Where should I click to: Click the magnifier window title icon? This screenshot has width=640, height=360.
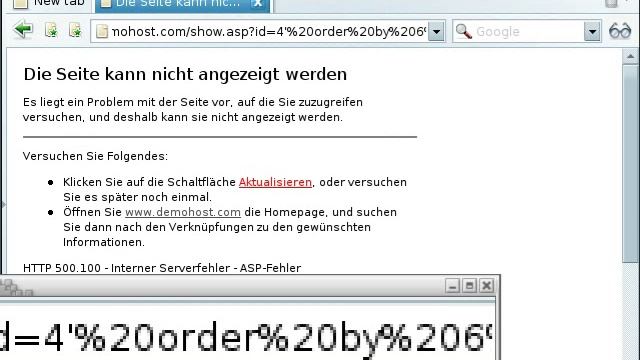[x=16, y=287]
